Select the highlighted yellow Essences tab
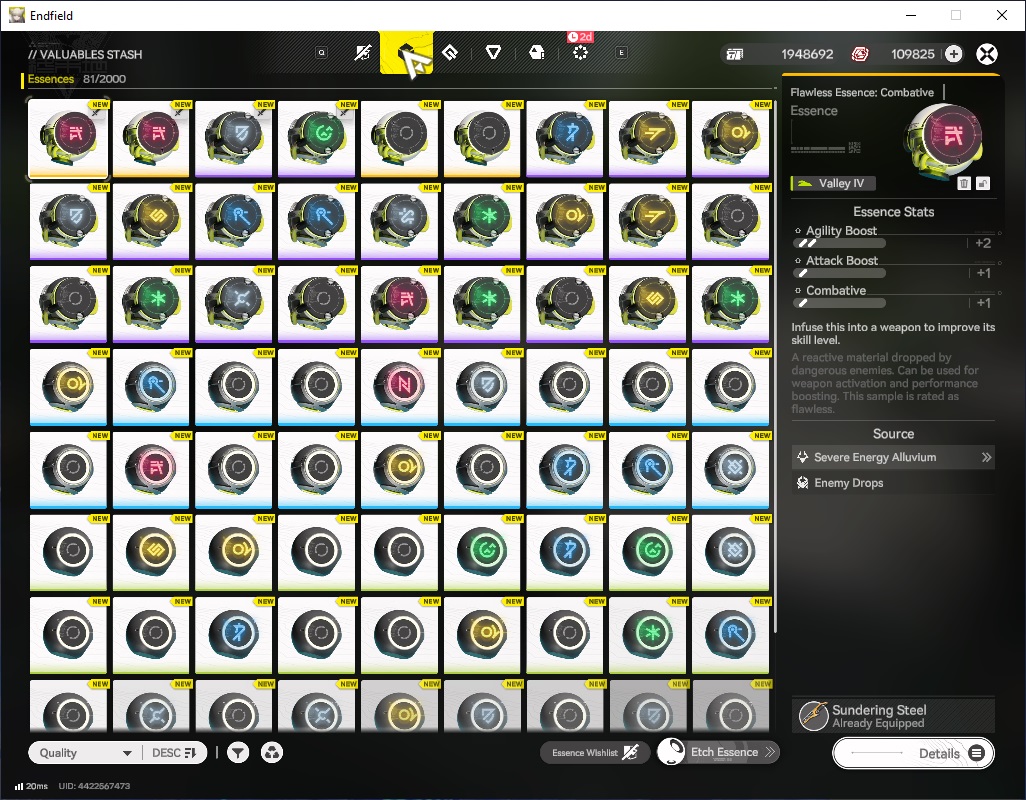The height and width of the screenshot is (800, 1026). tap(406, 52)
